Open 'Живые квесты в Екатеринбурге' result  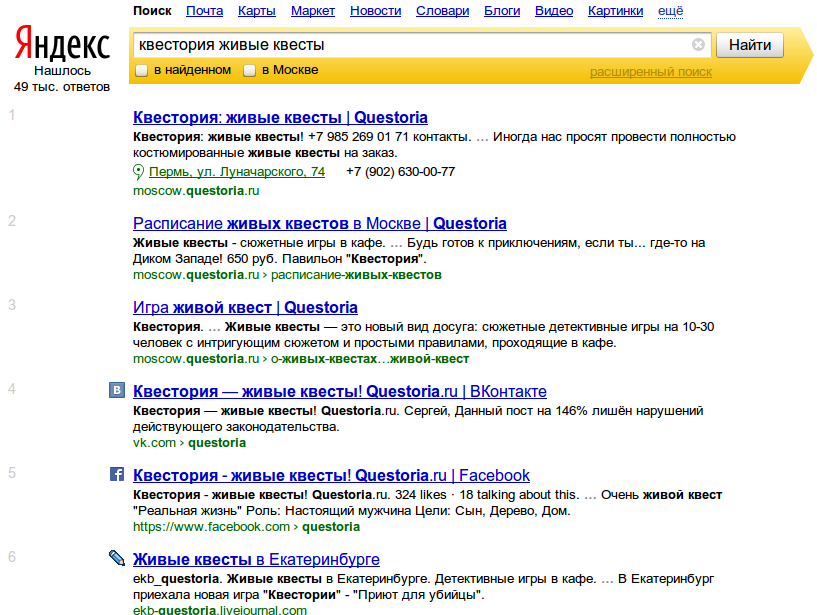click(256, 559)
